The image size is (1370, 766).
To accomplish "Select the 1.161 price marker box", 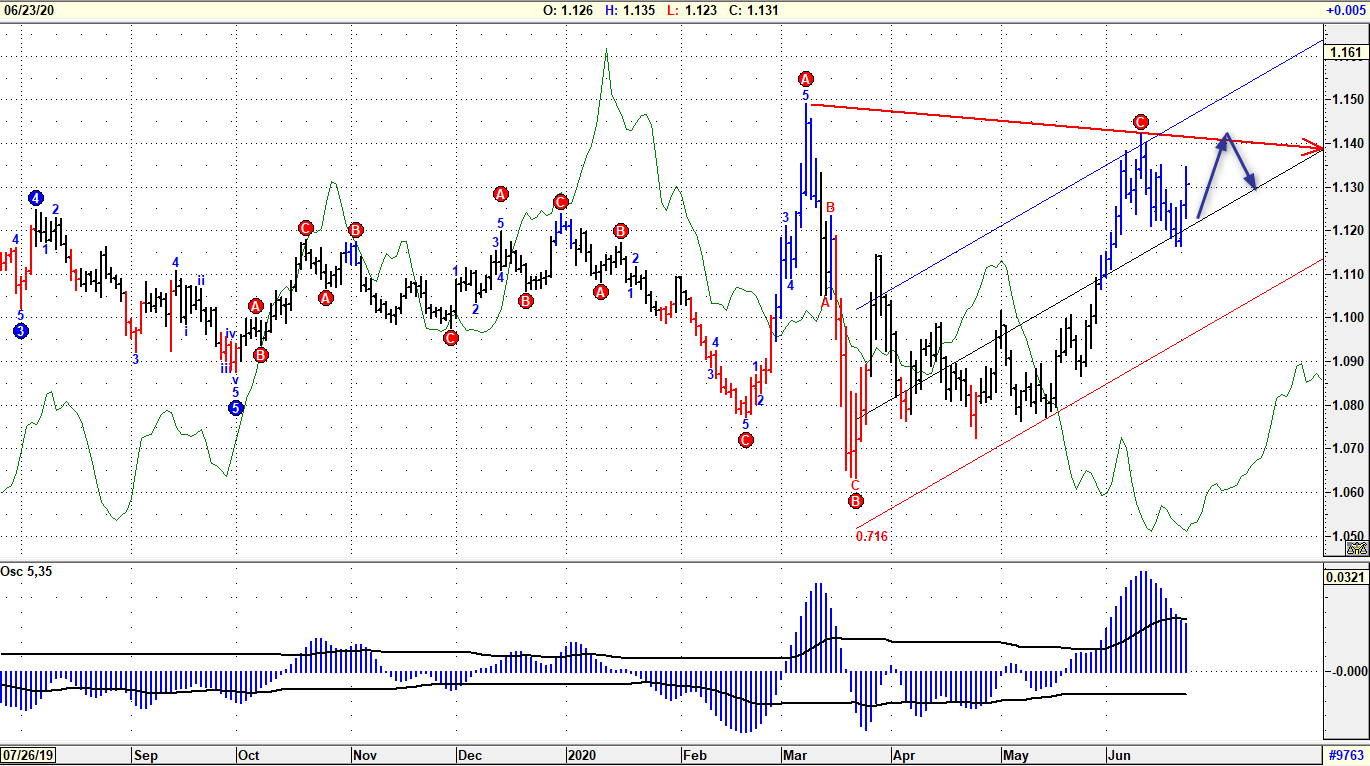I will (1345, 52).
